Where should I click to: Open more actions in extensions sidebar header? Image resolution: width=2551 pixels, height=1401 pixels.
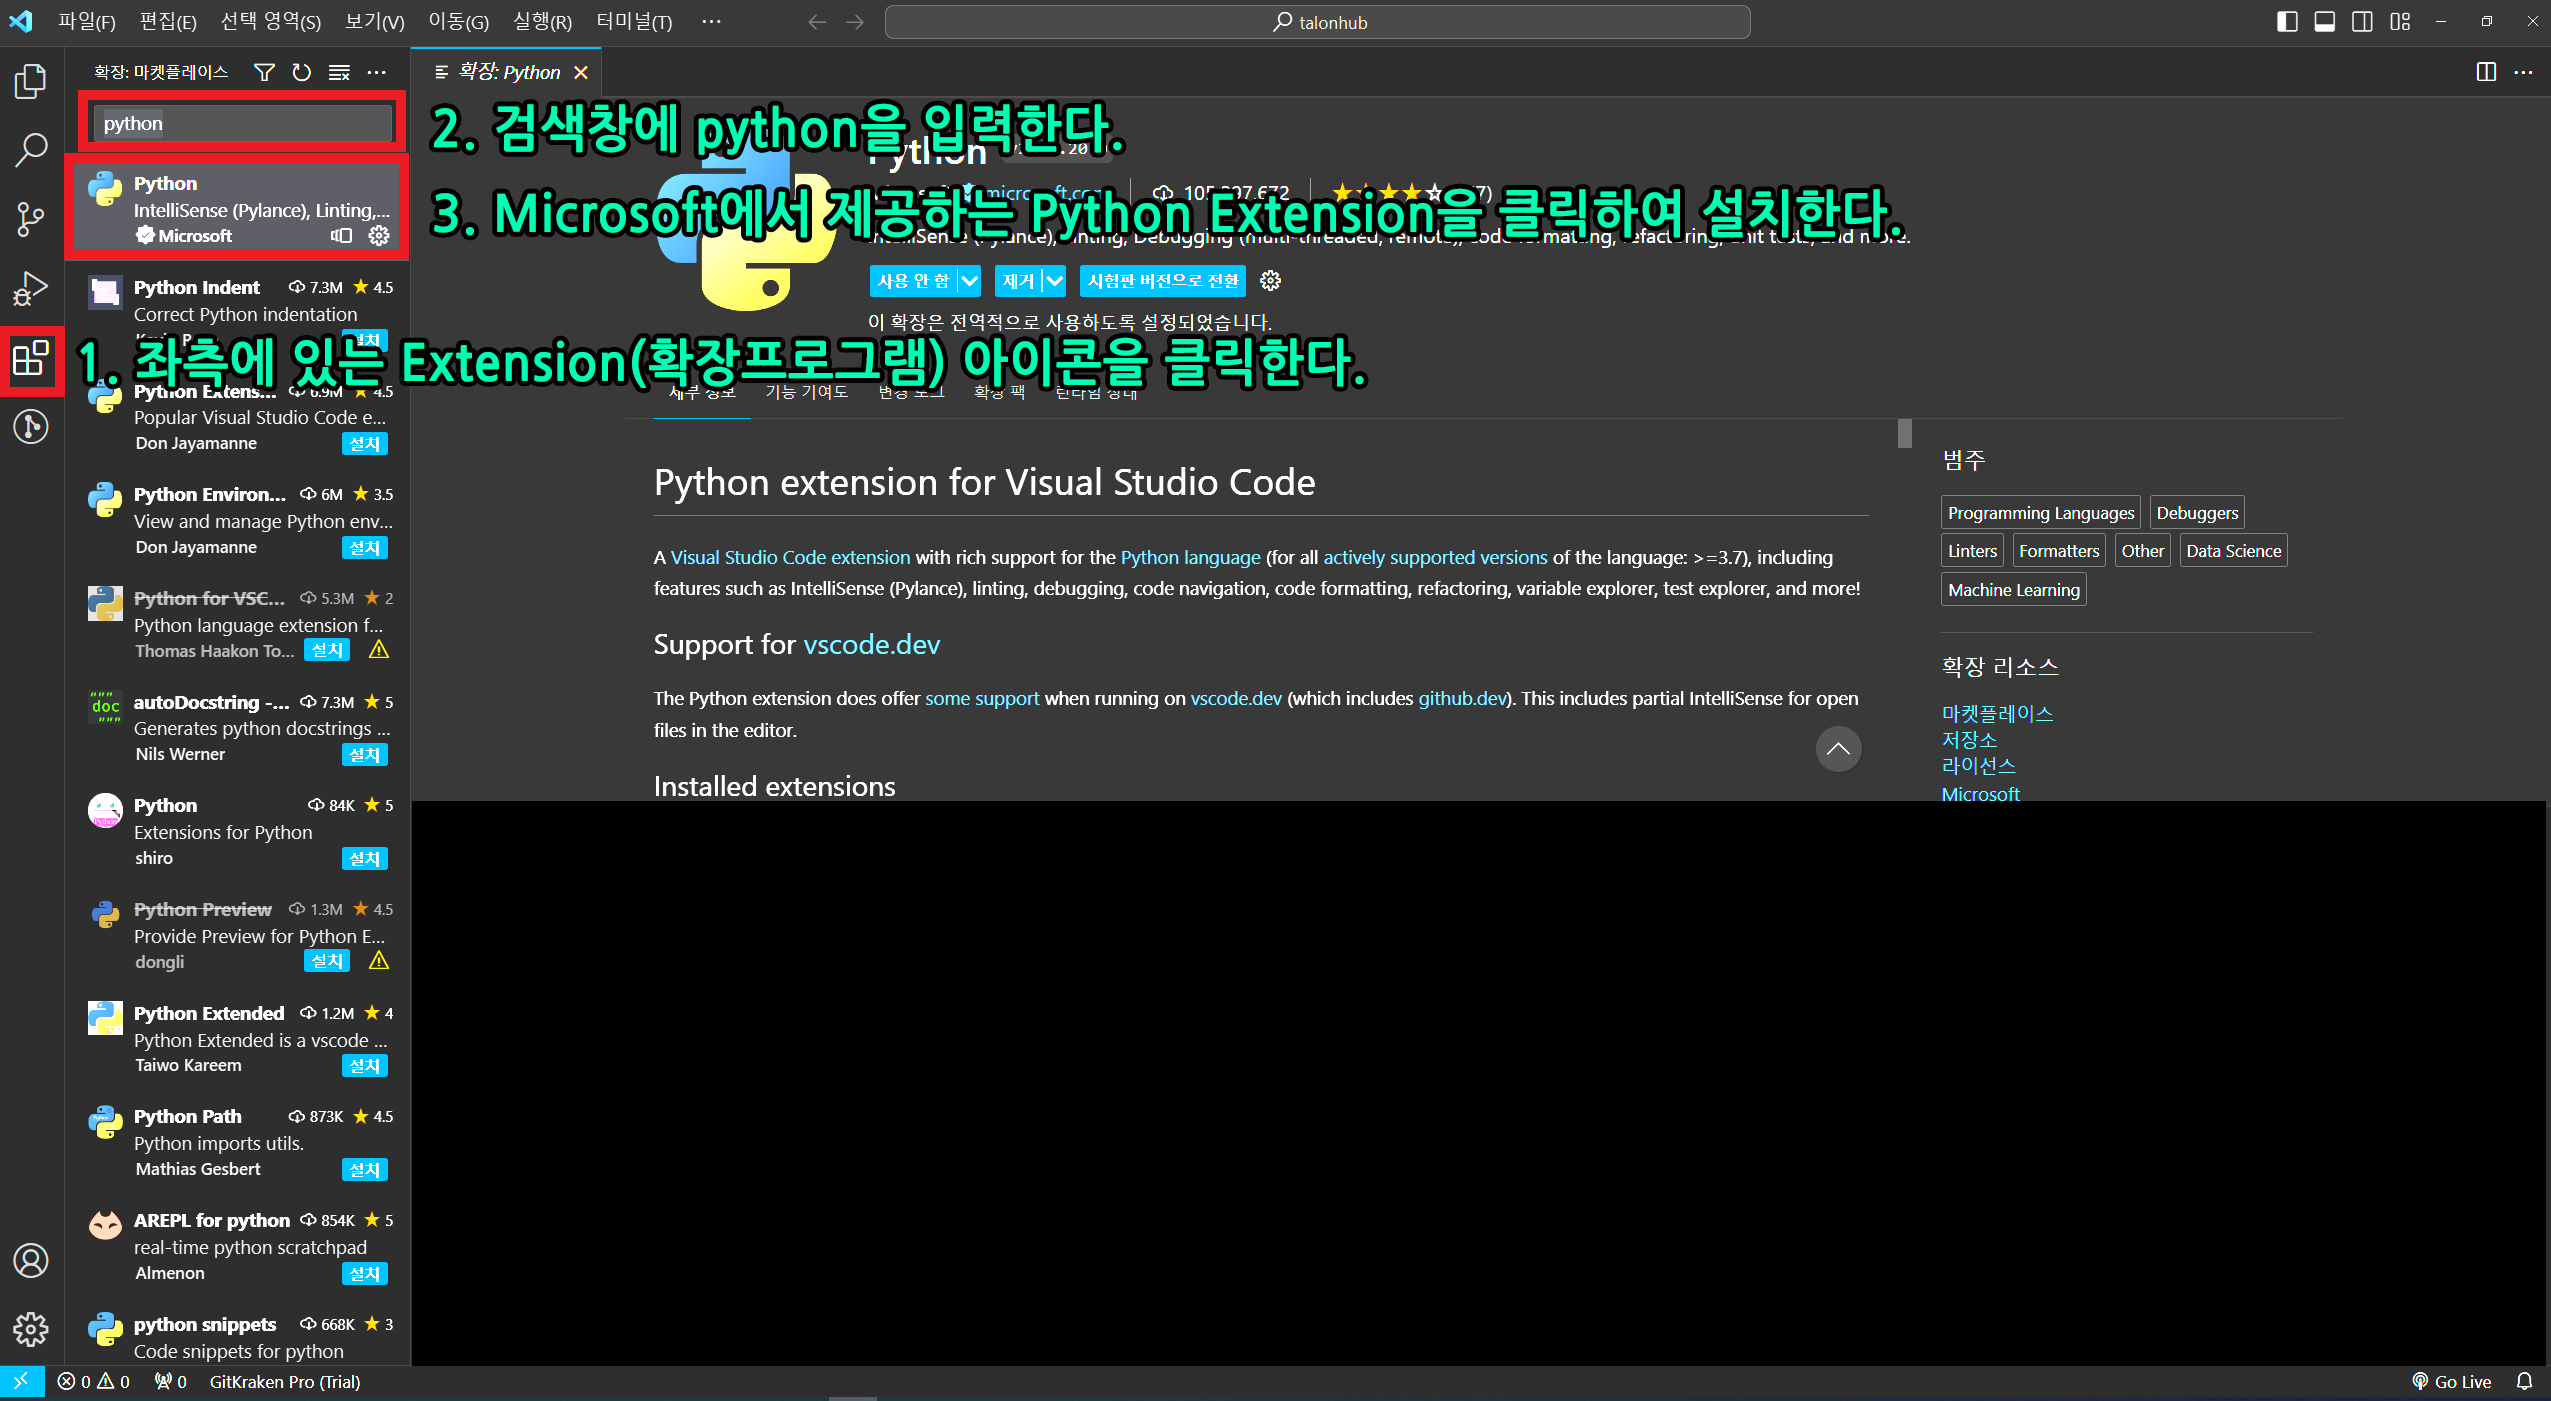pyautogui.click(x=376, y=72)
